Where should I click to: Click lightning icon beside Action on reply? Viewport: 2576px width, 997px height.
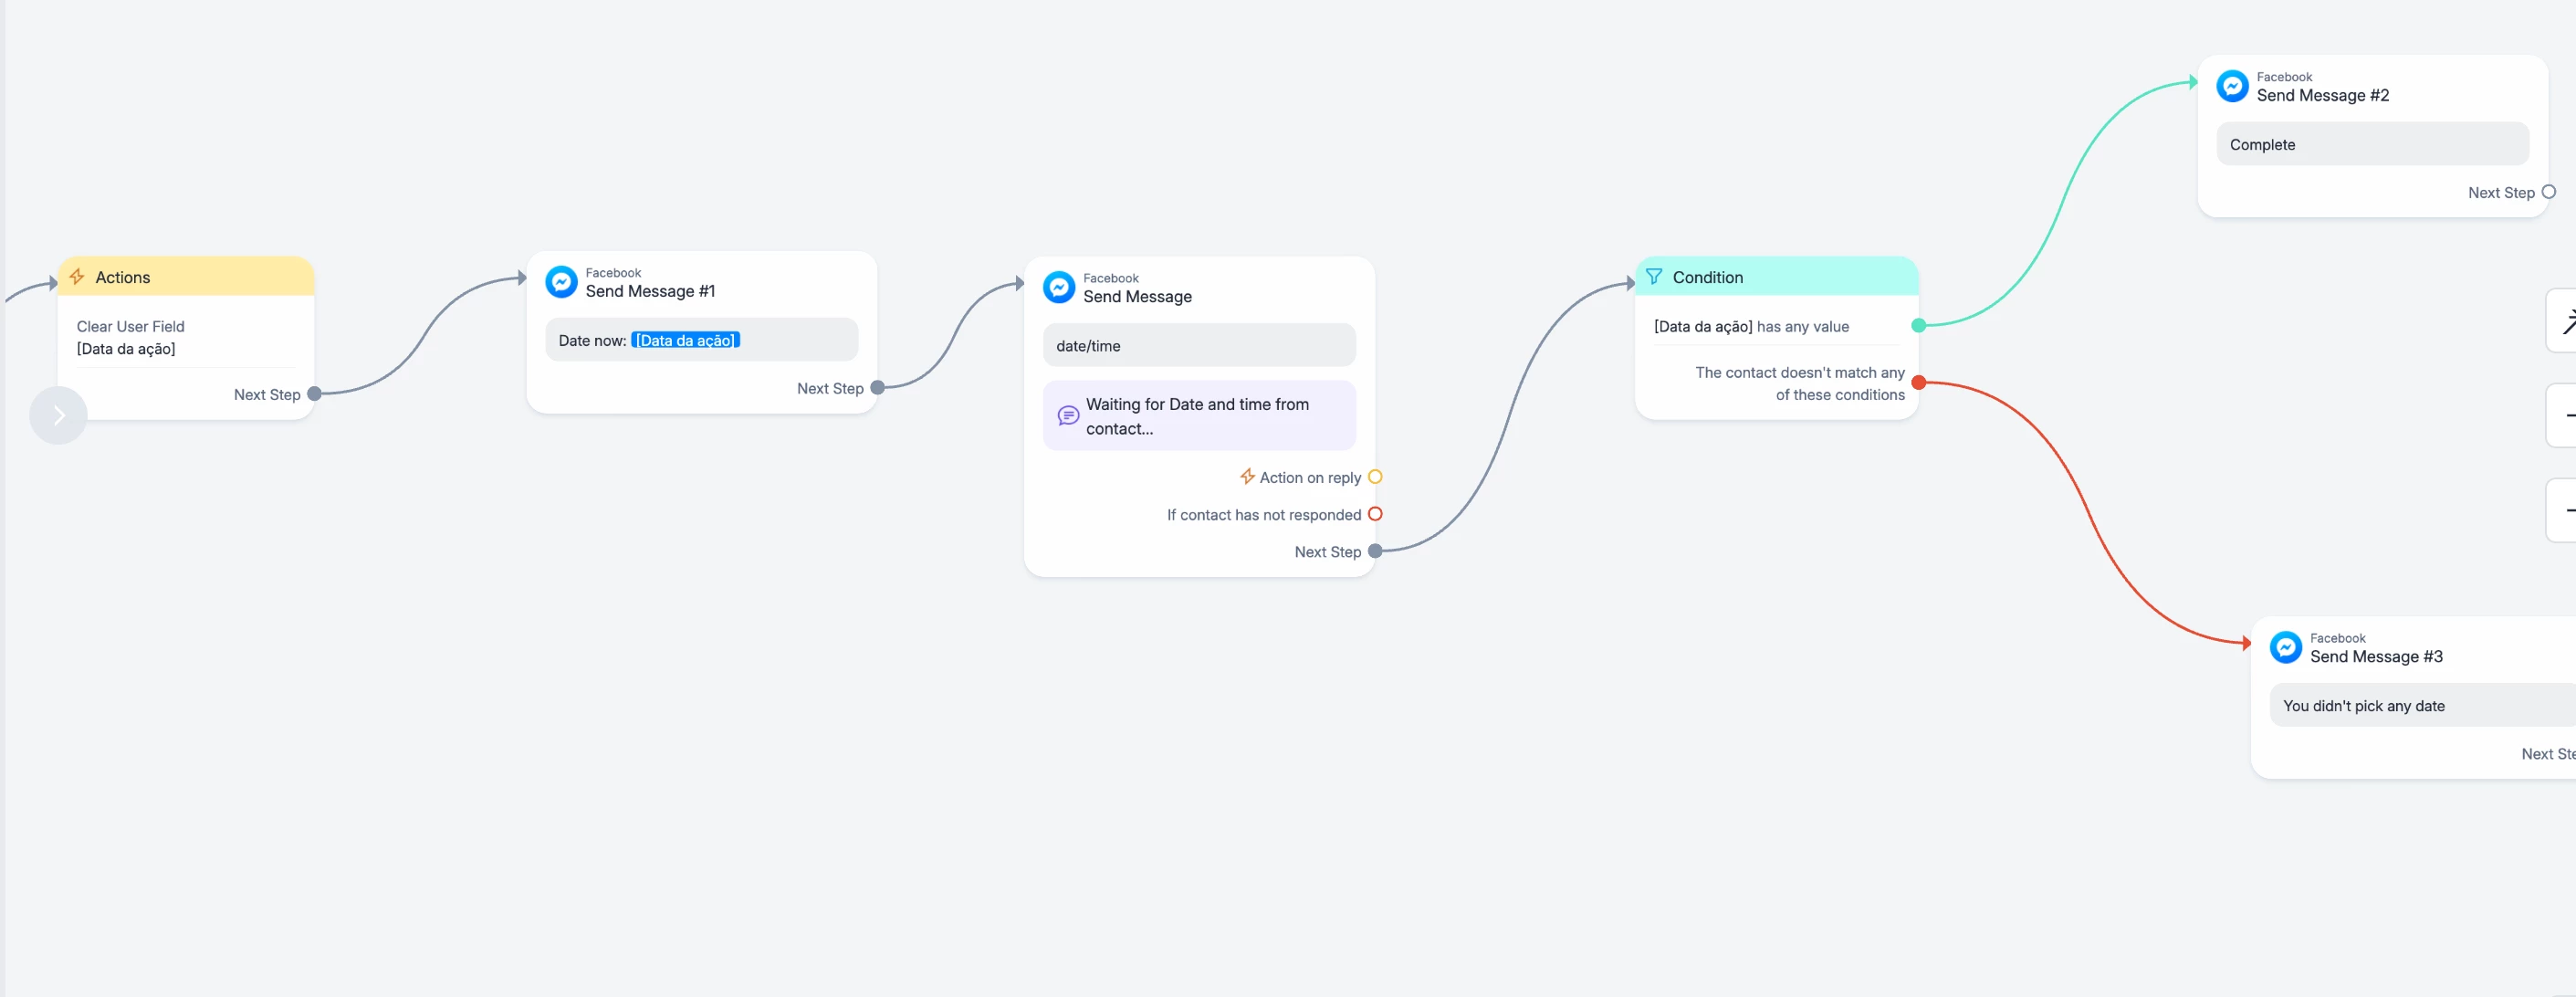pyautogui.click(x=1247, y=477)
